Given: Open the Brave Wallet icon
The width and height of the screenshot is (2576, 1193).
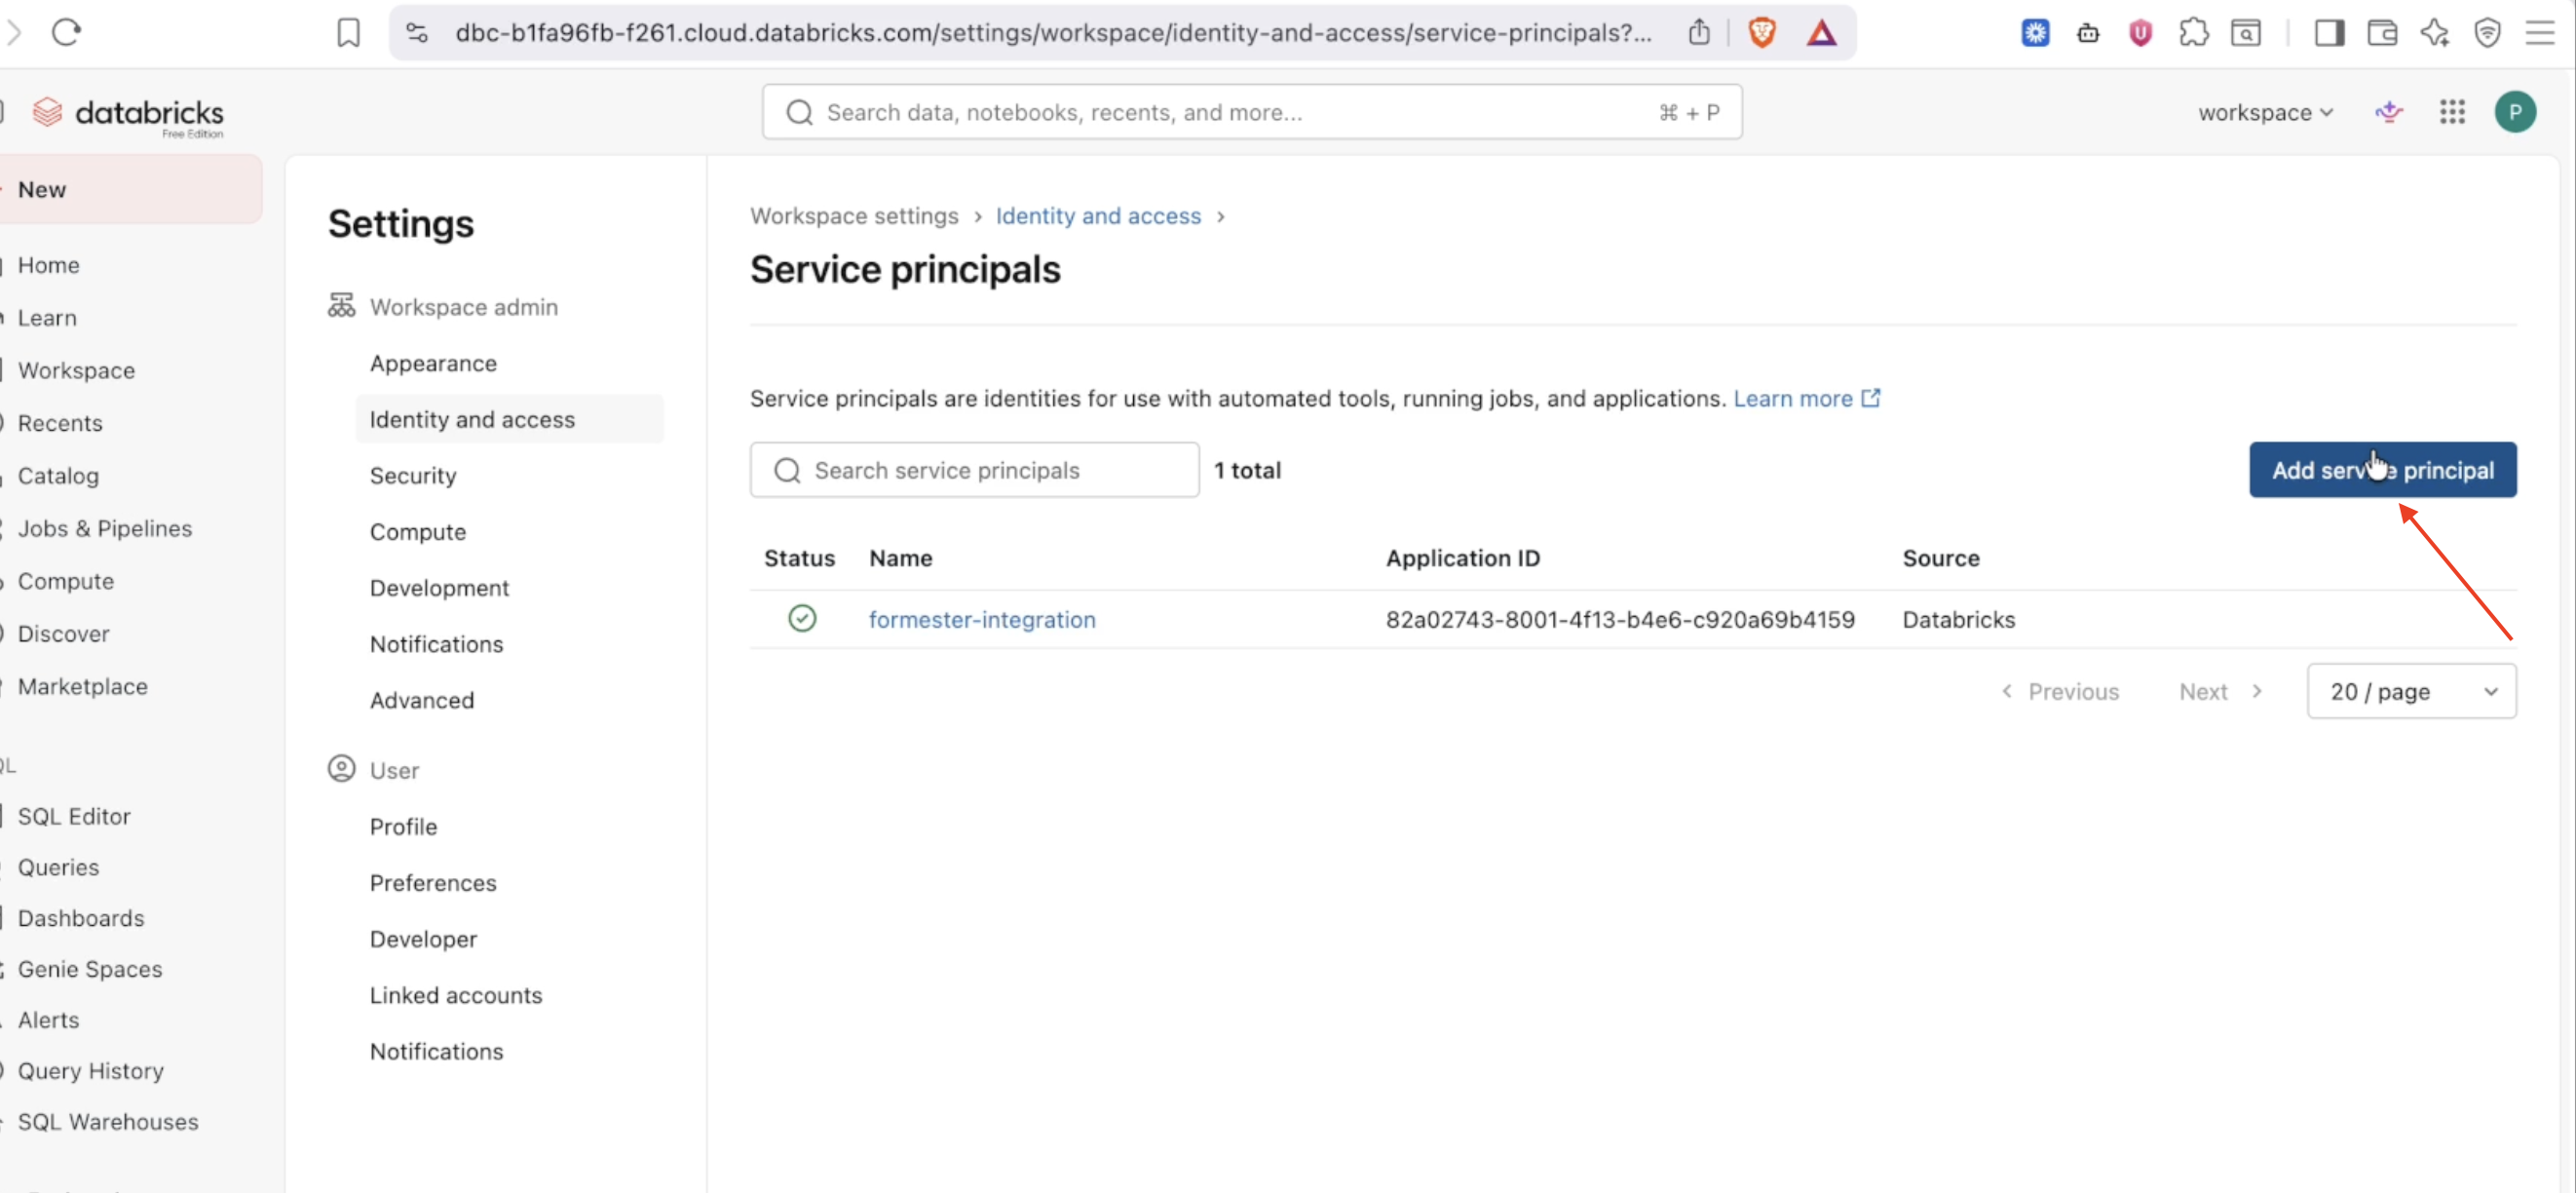Looking at the screenshot, I should [2382, 33].
